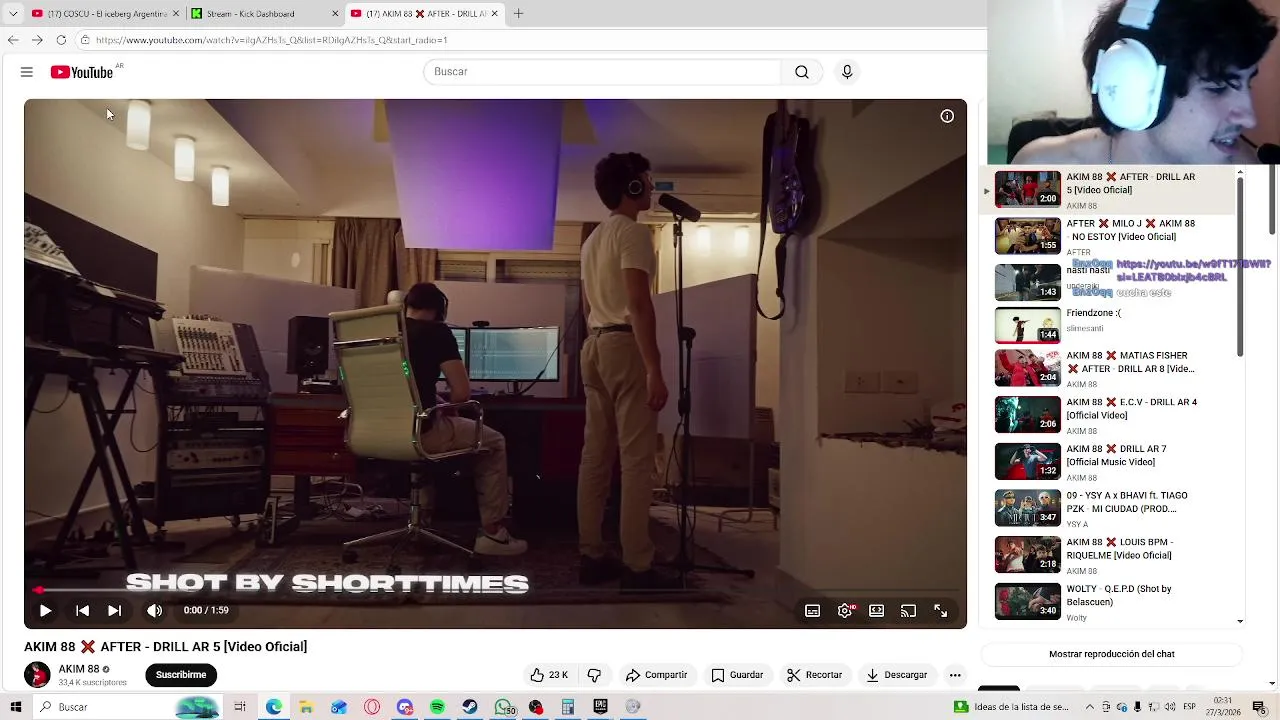Open more actions three-dot menu
This screenshot has width=1280, height=720.
coord(955,675)
